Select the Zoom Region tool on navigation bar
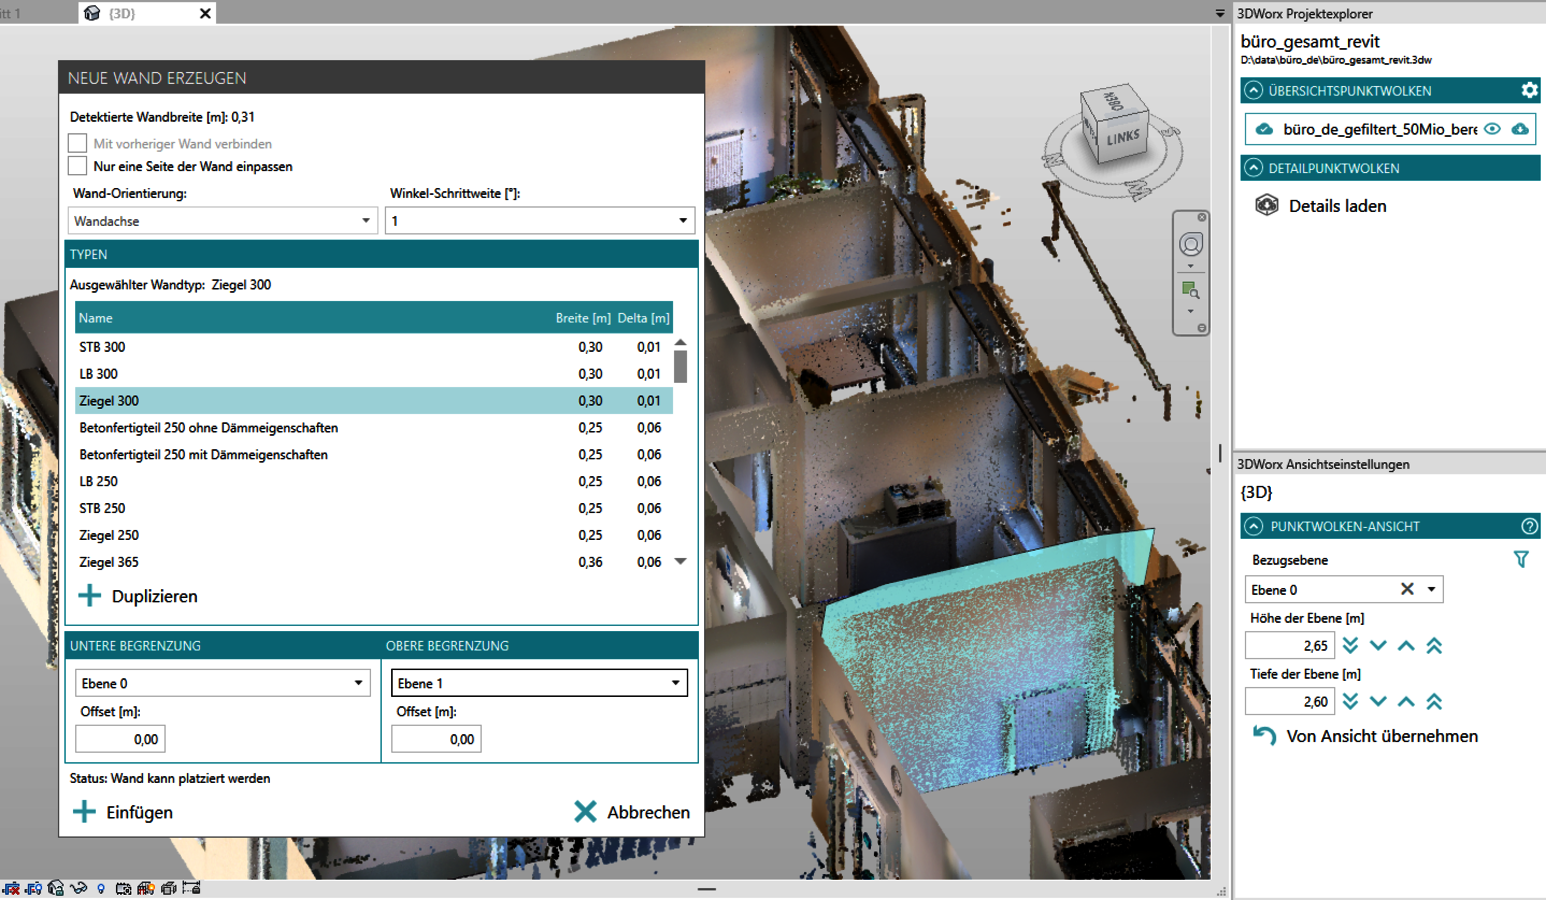The image size is (1546, 900). coord(1190,287)
